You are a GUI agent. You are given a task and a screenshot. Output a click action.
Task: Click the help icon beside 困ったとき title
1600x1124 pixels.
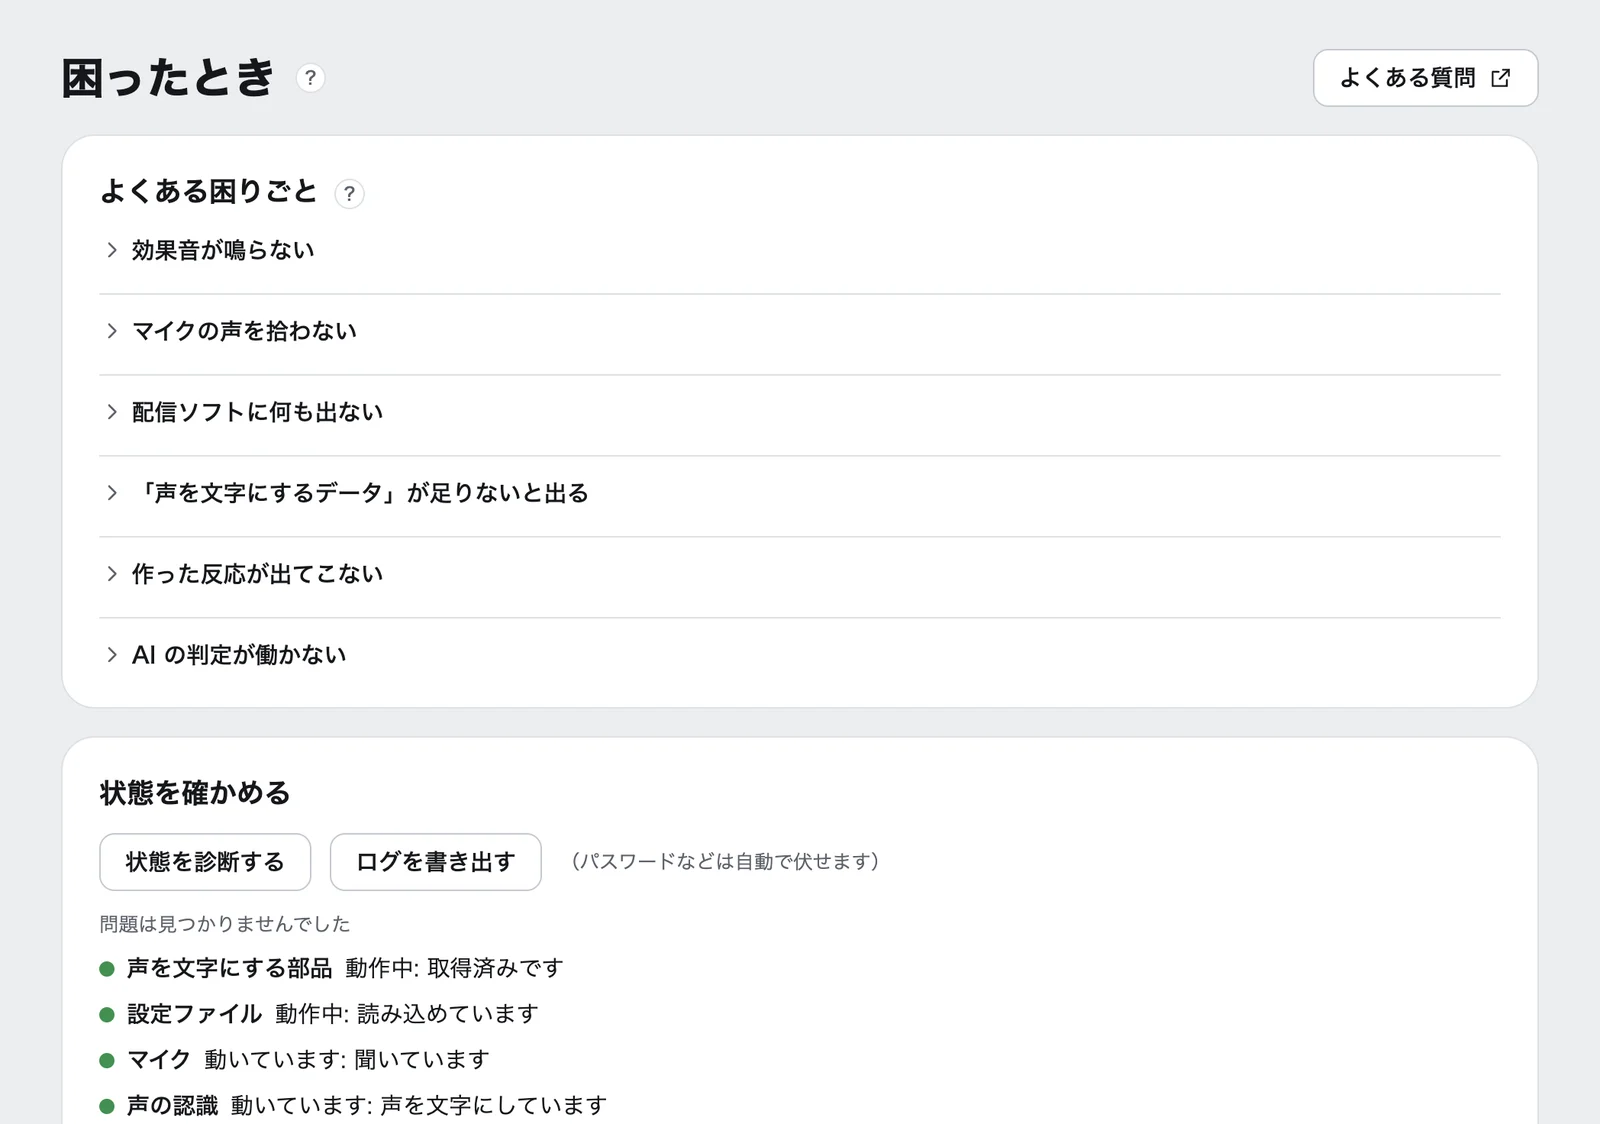(310, 78)
